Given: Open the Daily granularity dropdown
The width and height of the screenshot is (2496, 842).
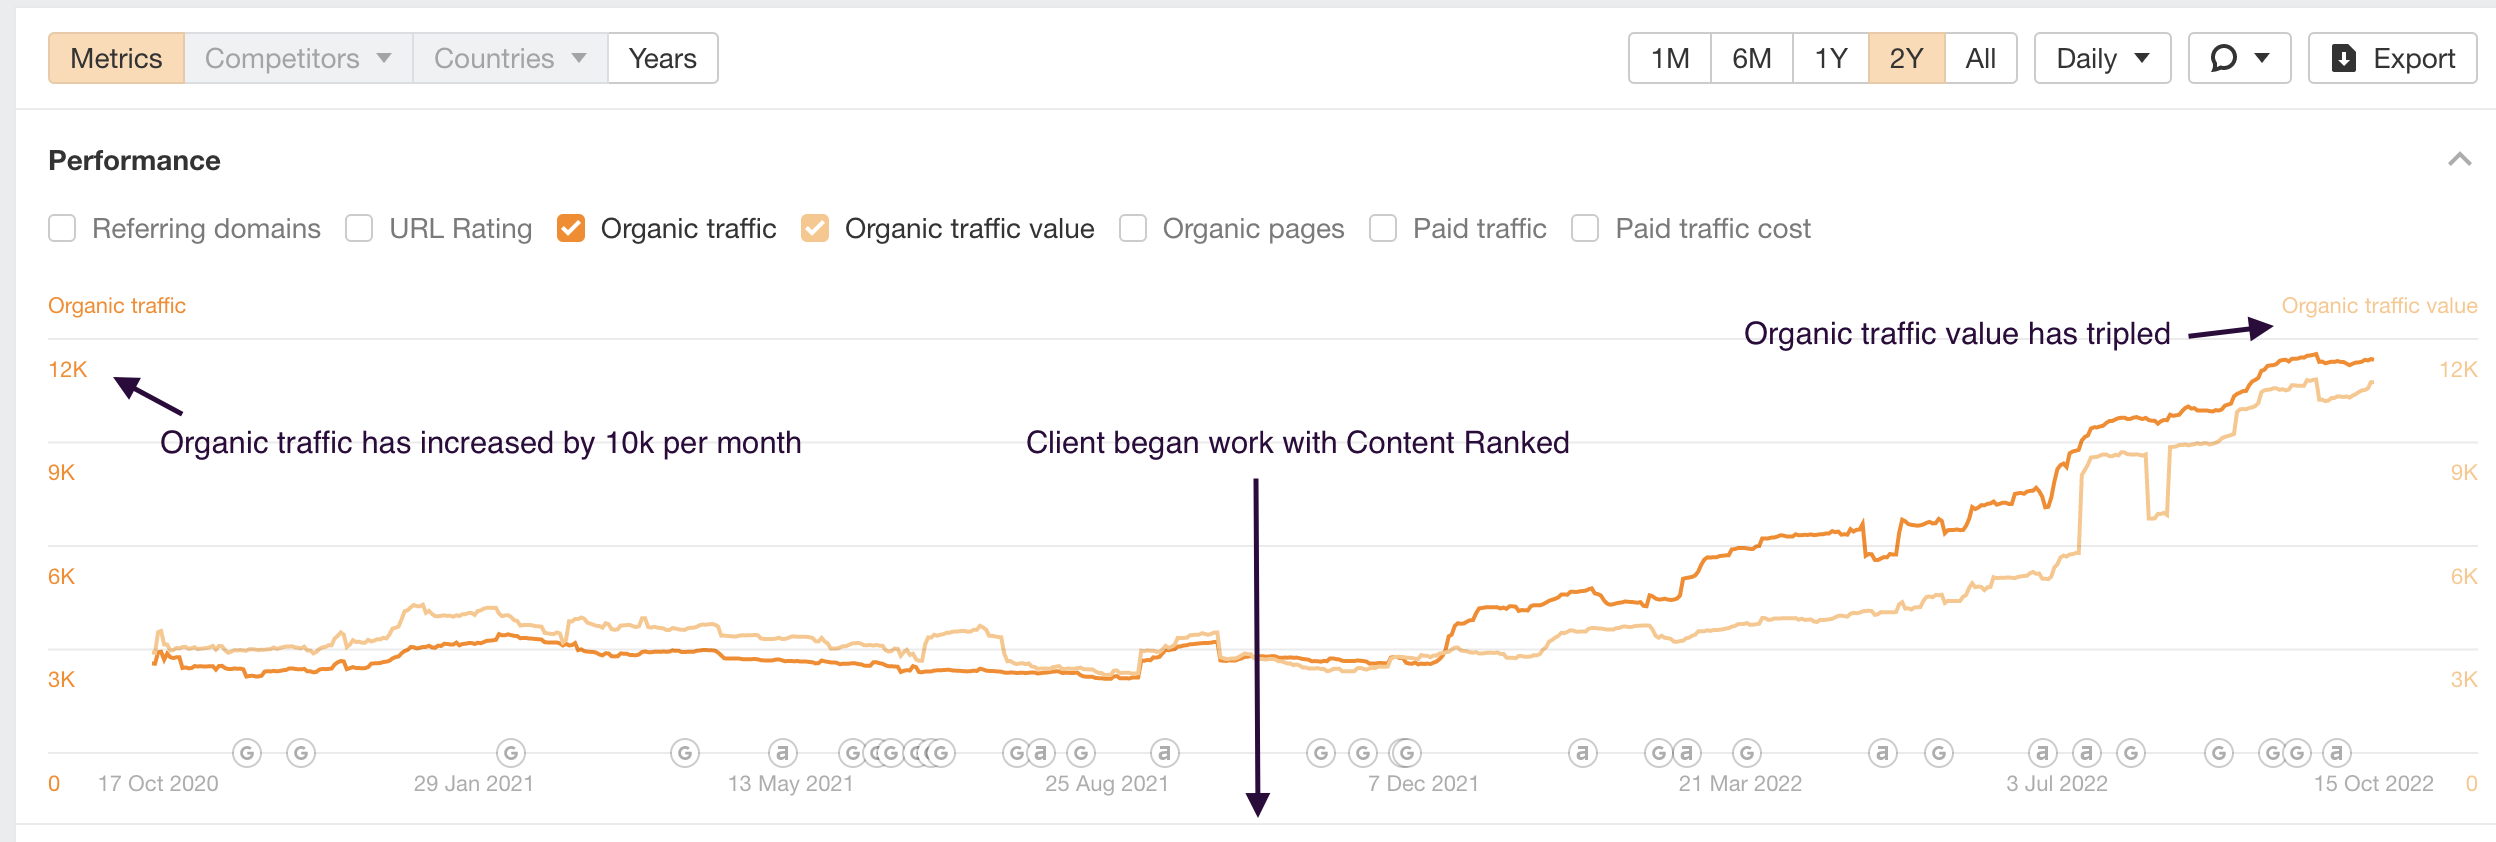Looking at the screenshot, I should coord(2100,58).
